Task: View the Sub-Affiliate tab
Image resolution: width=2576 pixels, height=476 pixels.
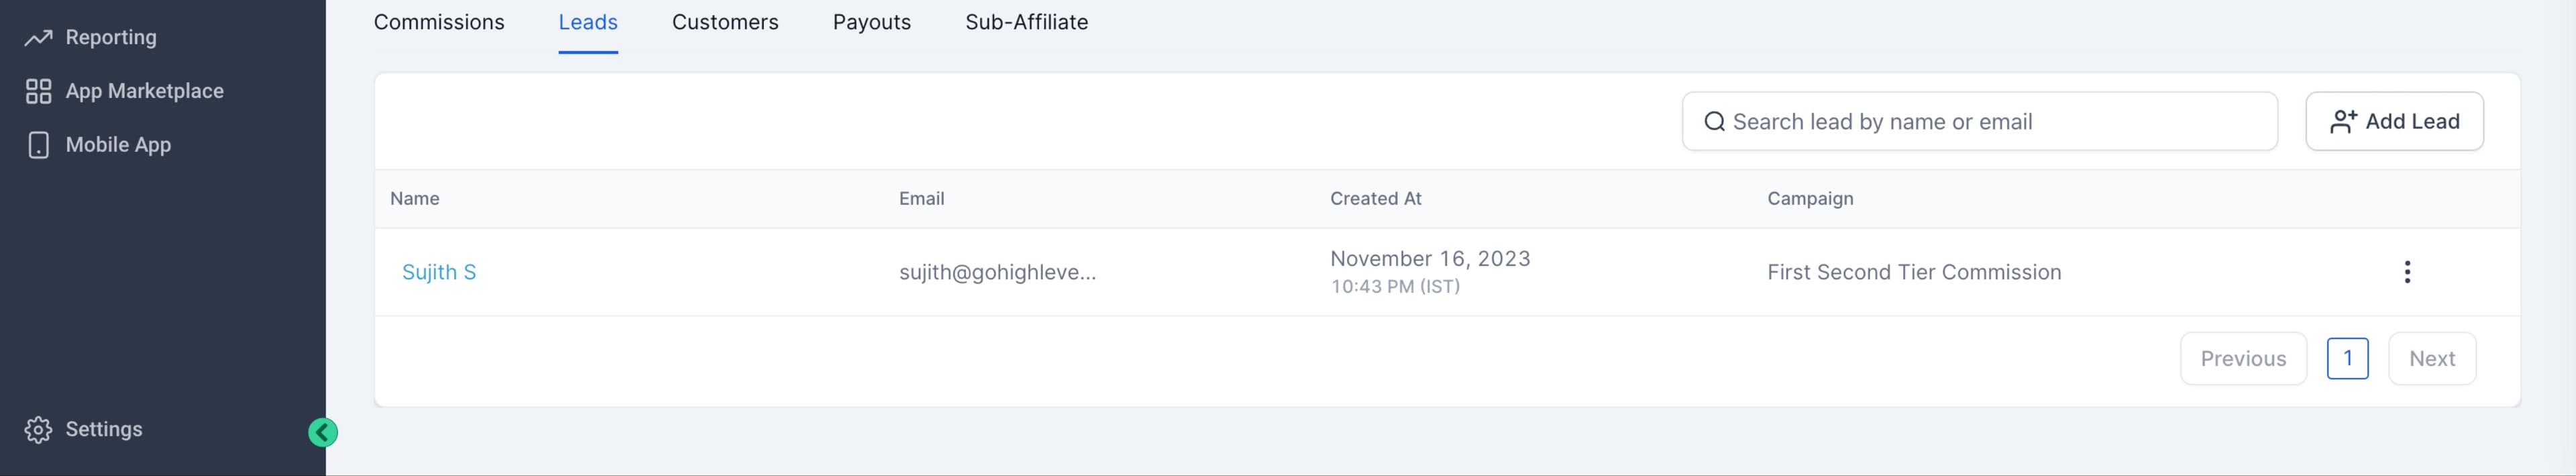Action: 1026,22
